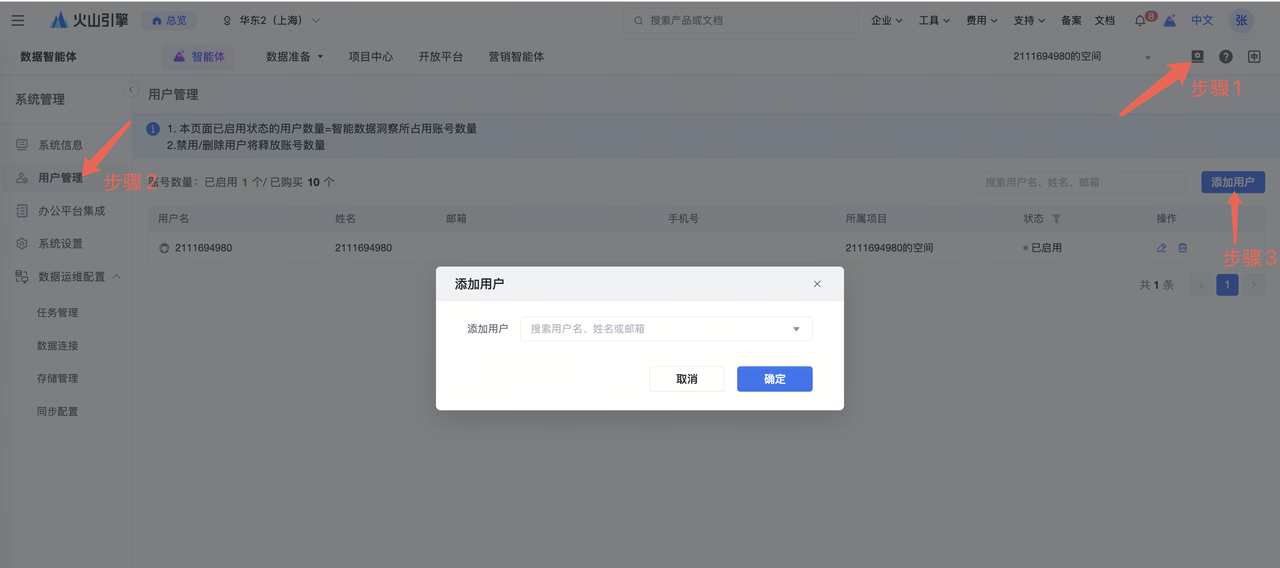Open the 工具 menu

(x=934, y=20)
